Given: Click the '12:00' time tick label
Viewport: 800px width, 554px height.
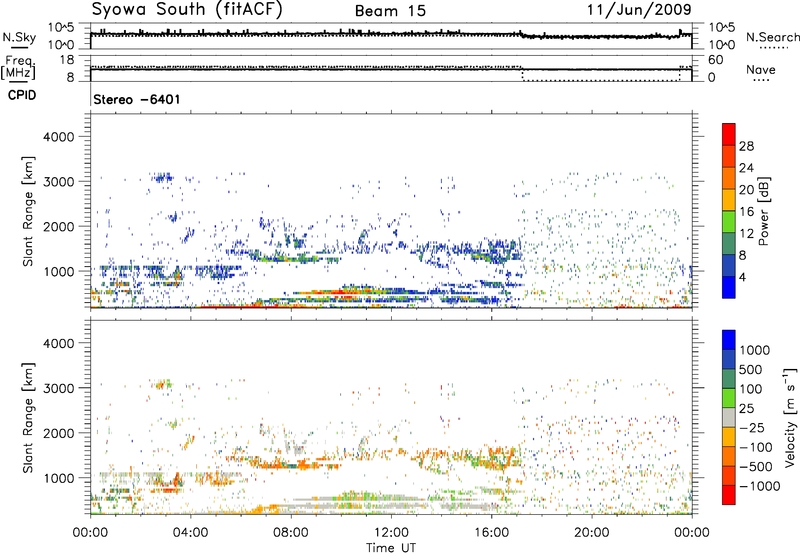Looking at the screenshot, I should (x=391, y=533).
